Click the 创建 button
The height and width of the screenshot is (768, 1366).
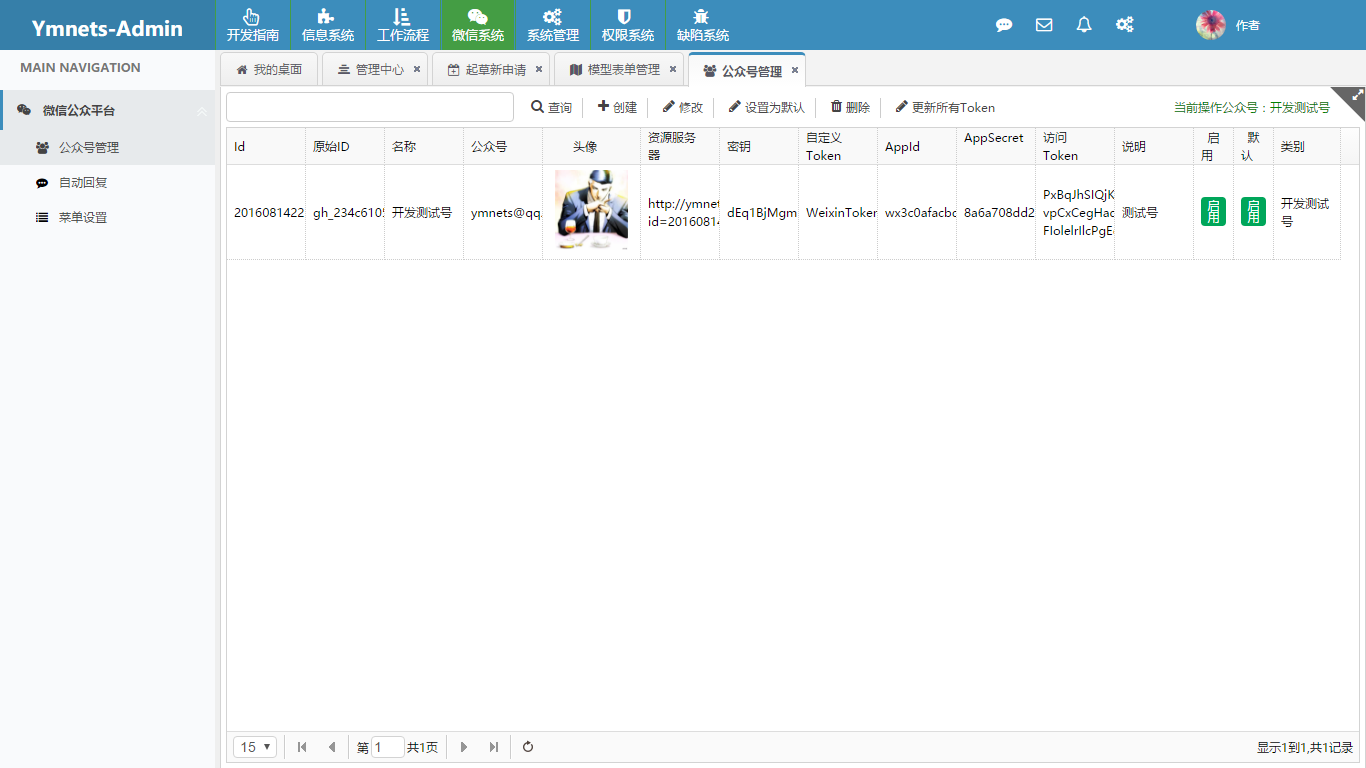tap(617, 107)
